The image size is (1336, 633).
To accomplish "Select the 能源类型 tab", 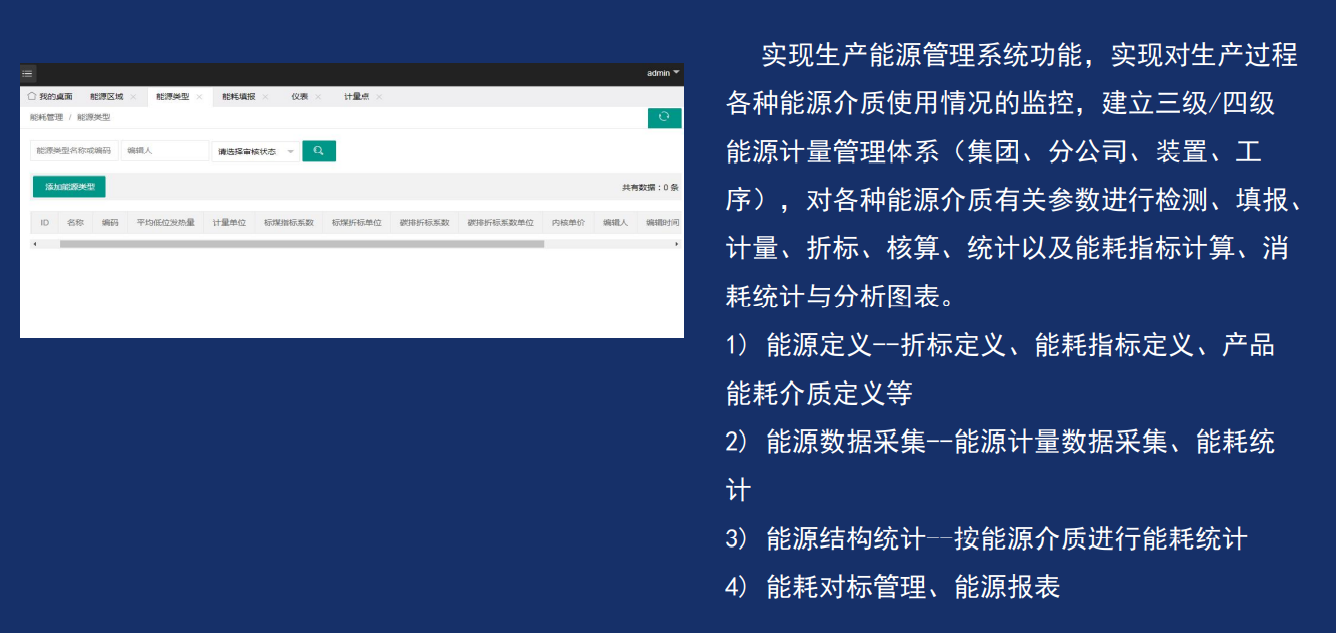I will 172,97.
